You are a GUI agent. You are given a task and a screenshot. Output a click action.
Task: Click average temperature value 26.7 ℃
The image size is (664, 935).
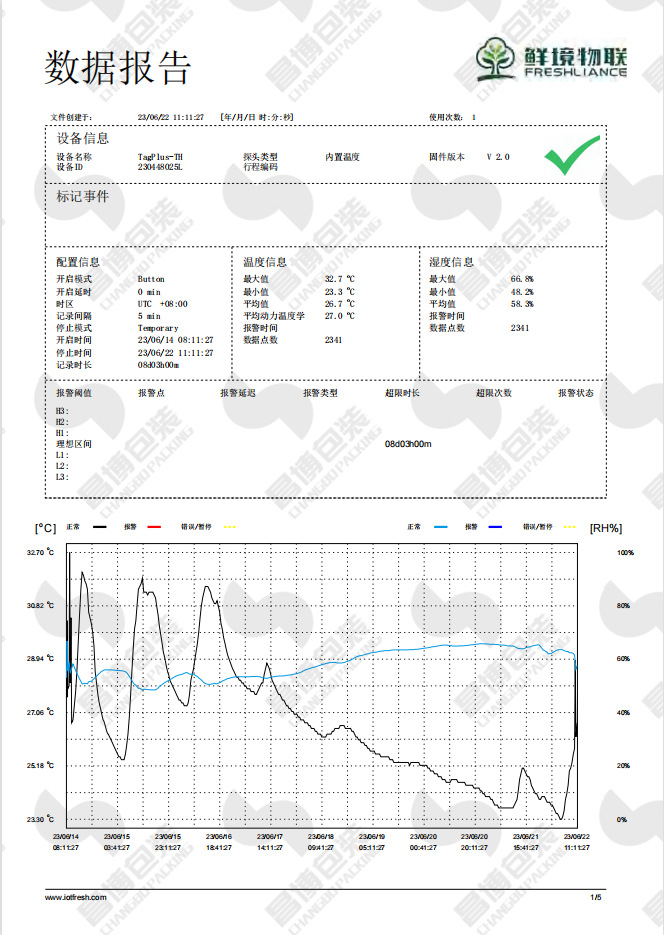(x=340, y=304)
